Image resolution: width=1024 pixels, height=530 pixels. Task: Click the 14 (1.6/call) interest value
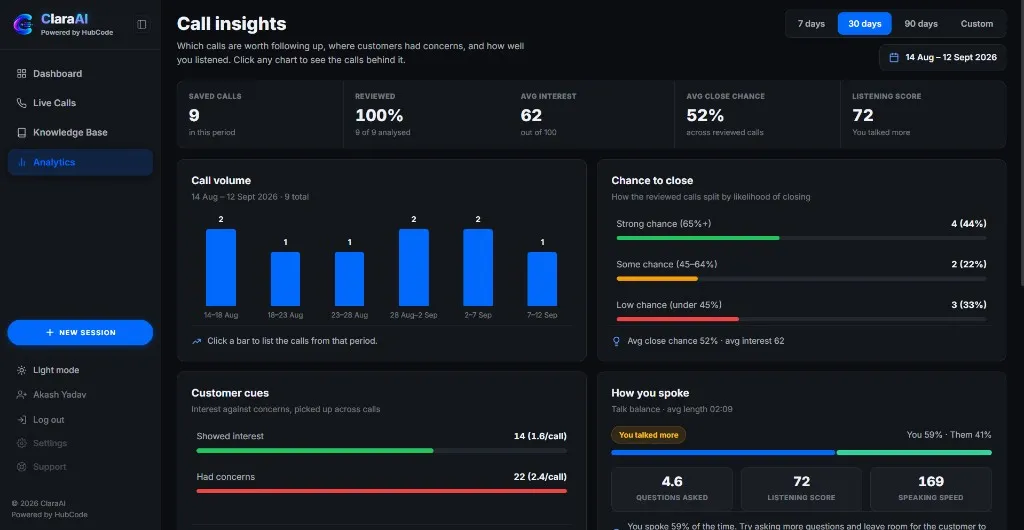coord(540,436)
